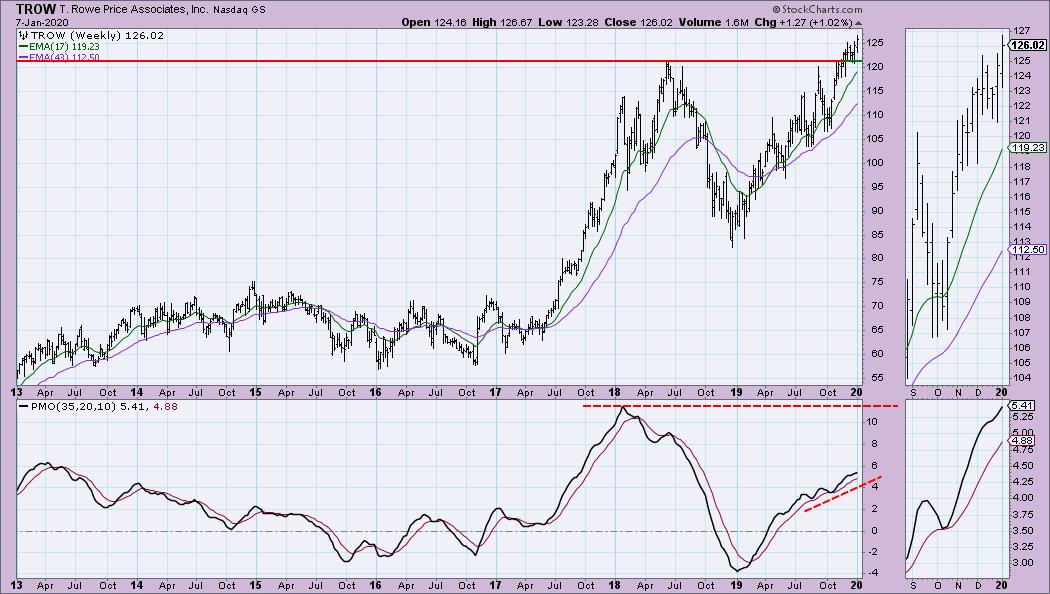The width and height of the screenshot is (1050, 594).
Task: Click the StockCharts.com copyright text
Action: 817,9
